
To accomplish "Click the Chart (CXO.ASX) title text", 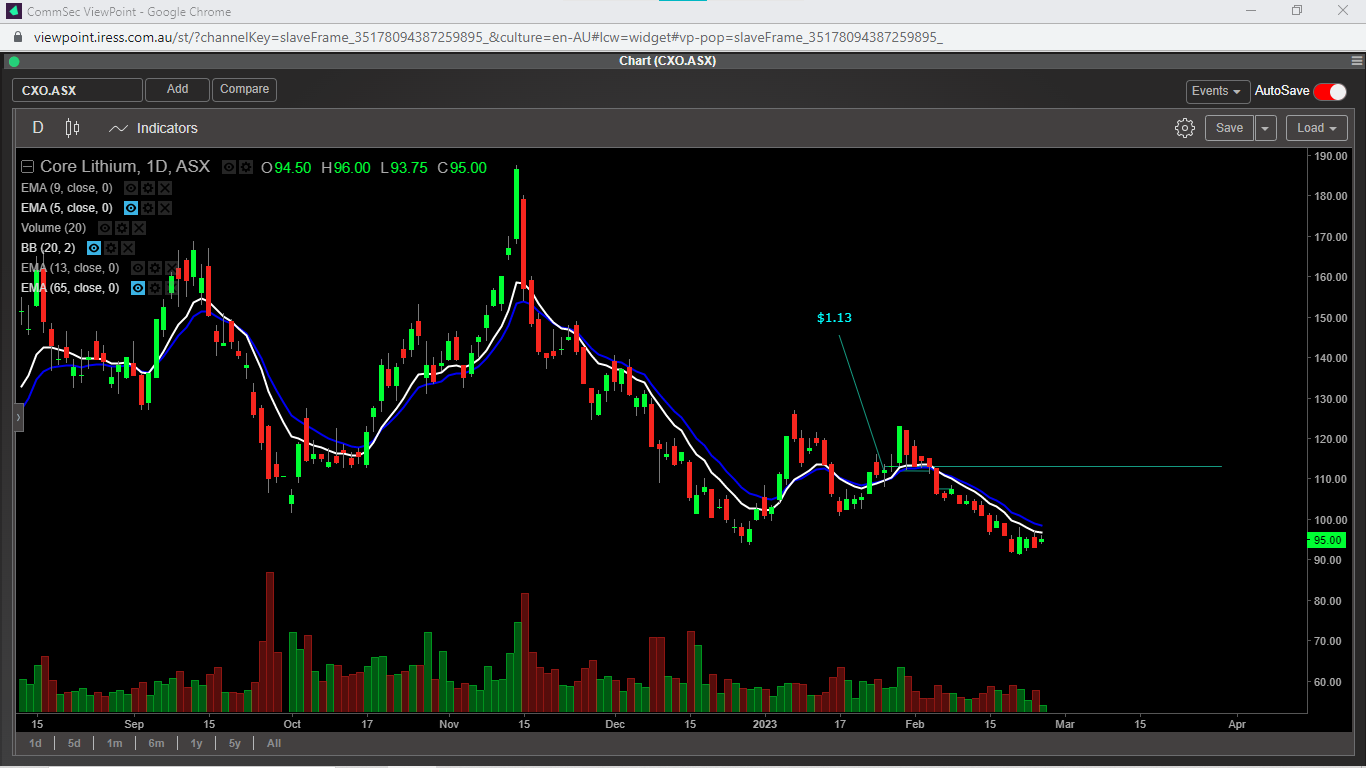I will pos(667,61).
